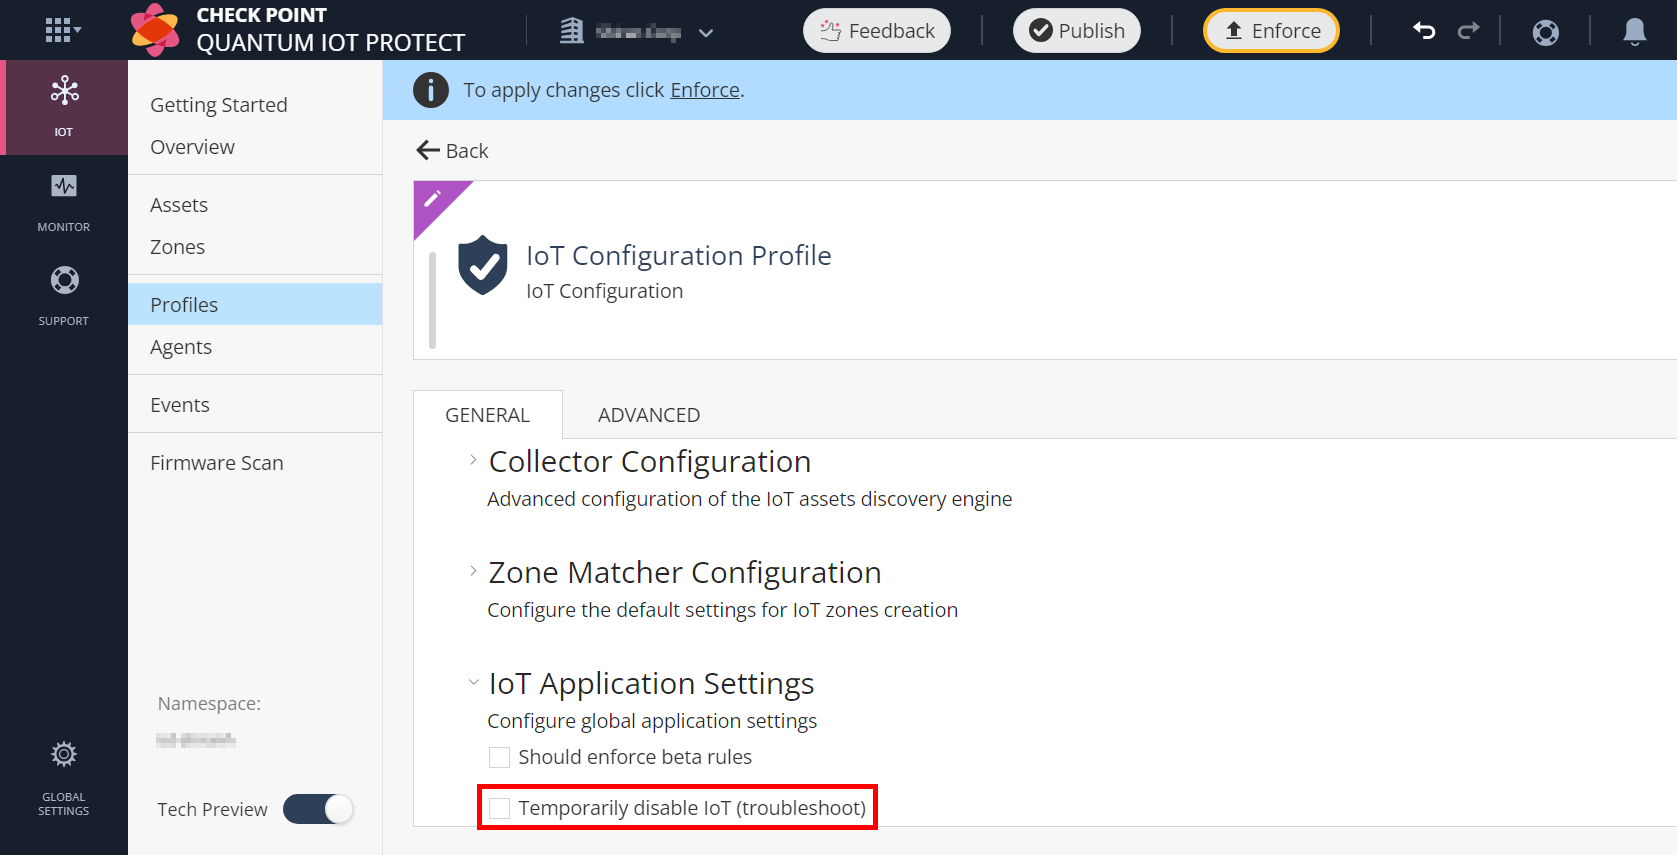Viewport: 1677px width, 855px height.
Task: Collapse IoT Application Settings section
Action: 473,682
